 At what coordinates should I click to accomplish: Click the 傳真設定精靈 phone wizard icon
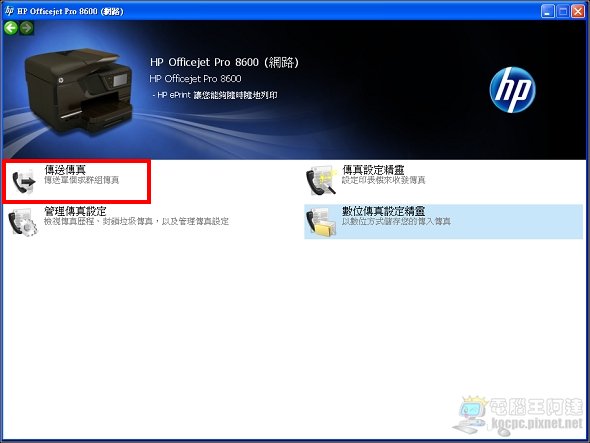(321, 181)
